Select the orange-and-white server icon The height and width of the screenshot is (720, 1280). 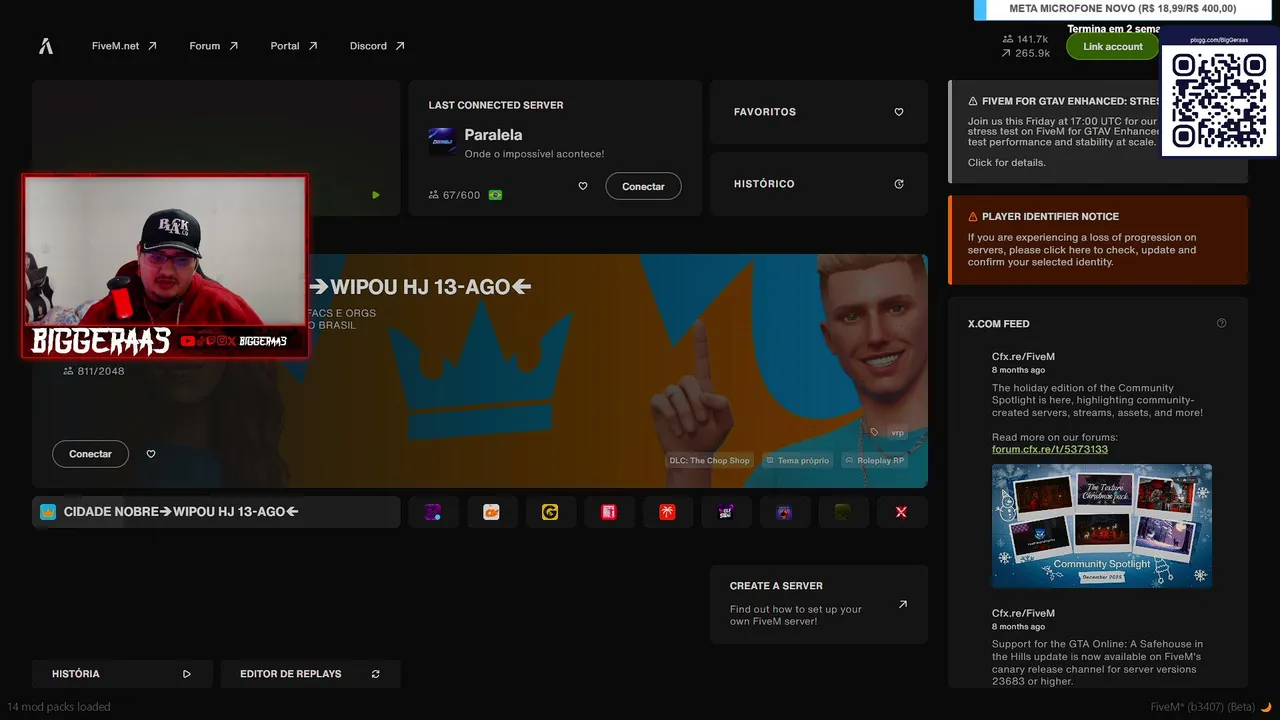[x=491, y=512]
